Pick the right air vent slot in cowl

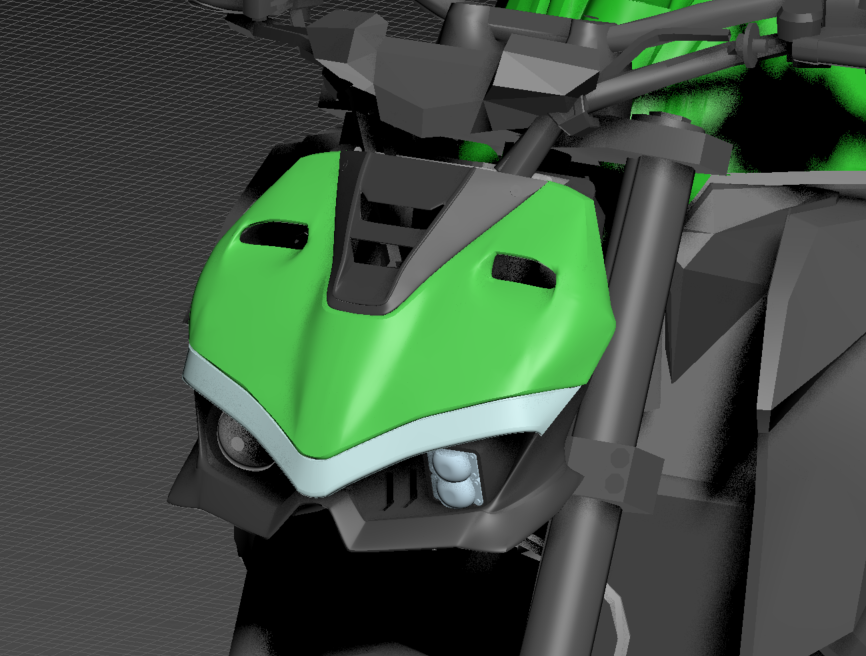pos(524,271)
